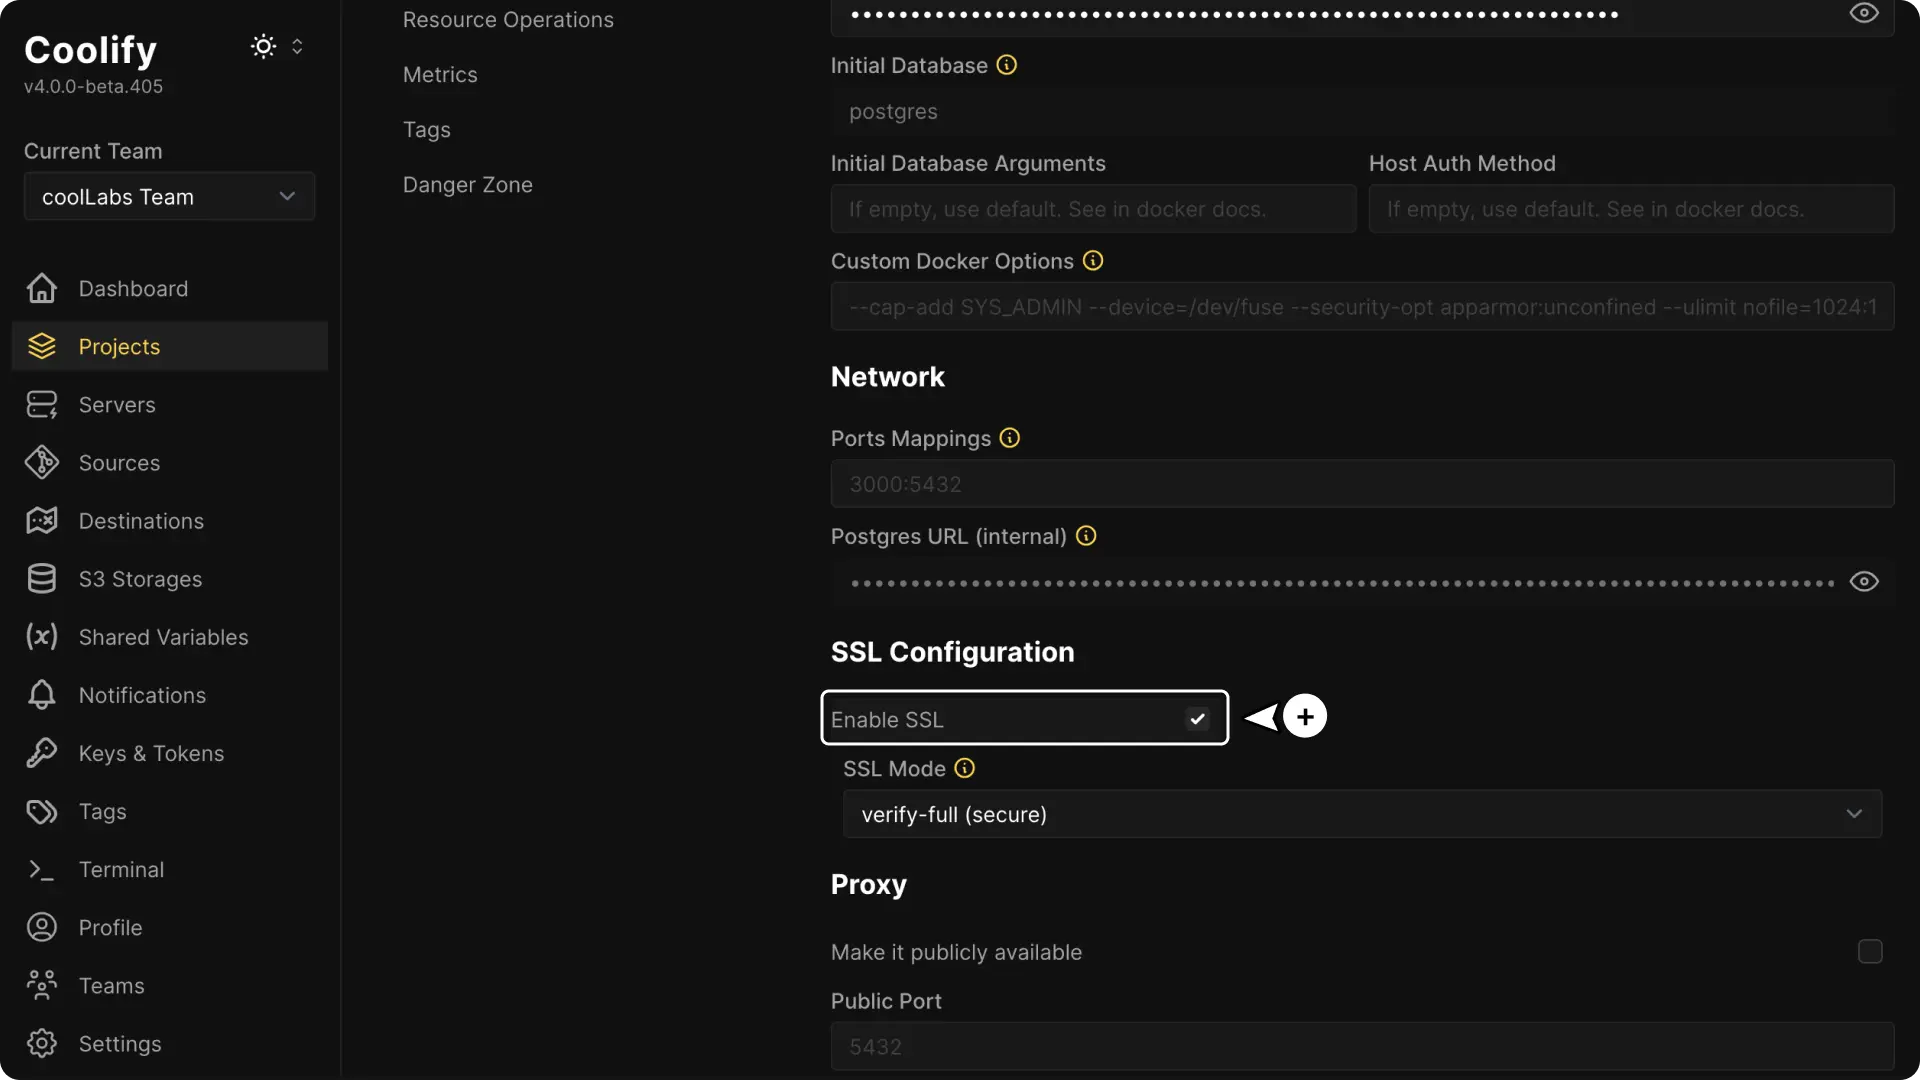Enable Make it publicly available
The height and width of the screenshot is (1080, 1920).
point(1870,952)
